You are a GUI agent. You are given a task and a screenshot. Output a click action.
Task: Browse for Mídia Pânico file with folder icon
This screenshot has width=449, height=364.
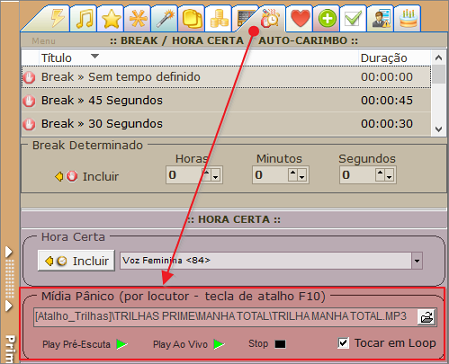pos(427,317)
